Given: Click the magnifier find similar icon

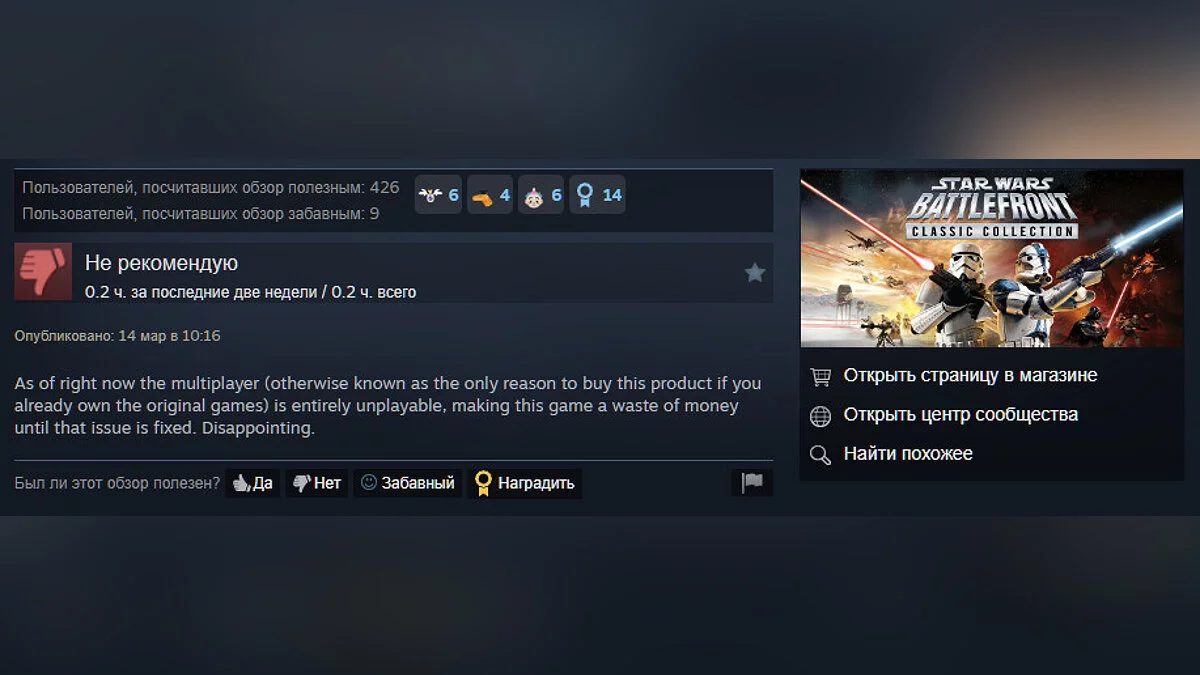Looking at the screenshot, I should [x=820, y=455].
